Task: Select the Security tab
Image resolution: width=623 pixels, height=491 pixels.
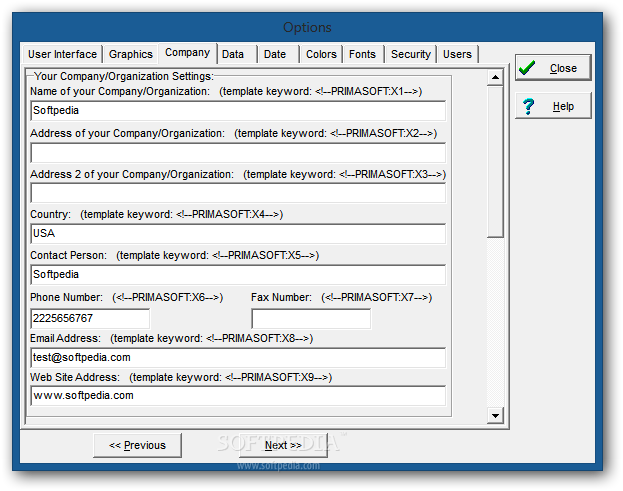Action: click(x=411, y=54)
